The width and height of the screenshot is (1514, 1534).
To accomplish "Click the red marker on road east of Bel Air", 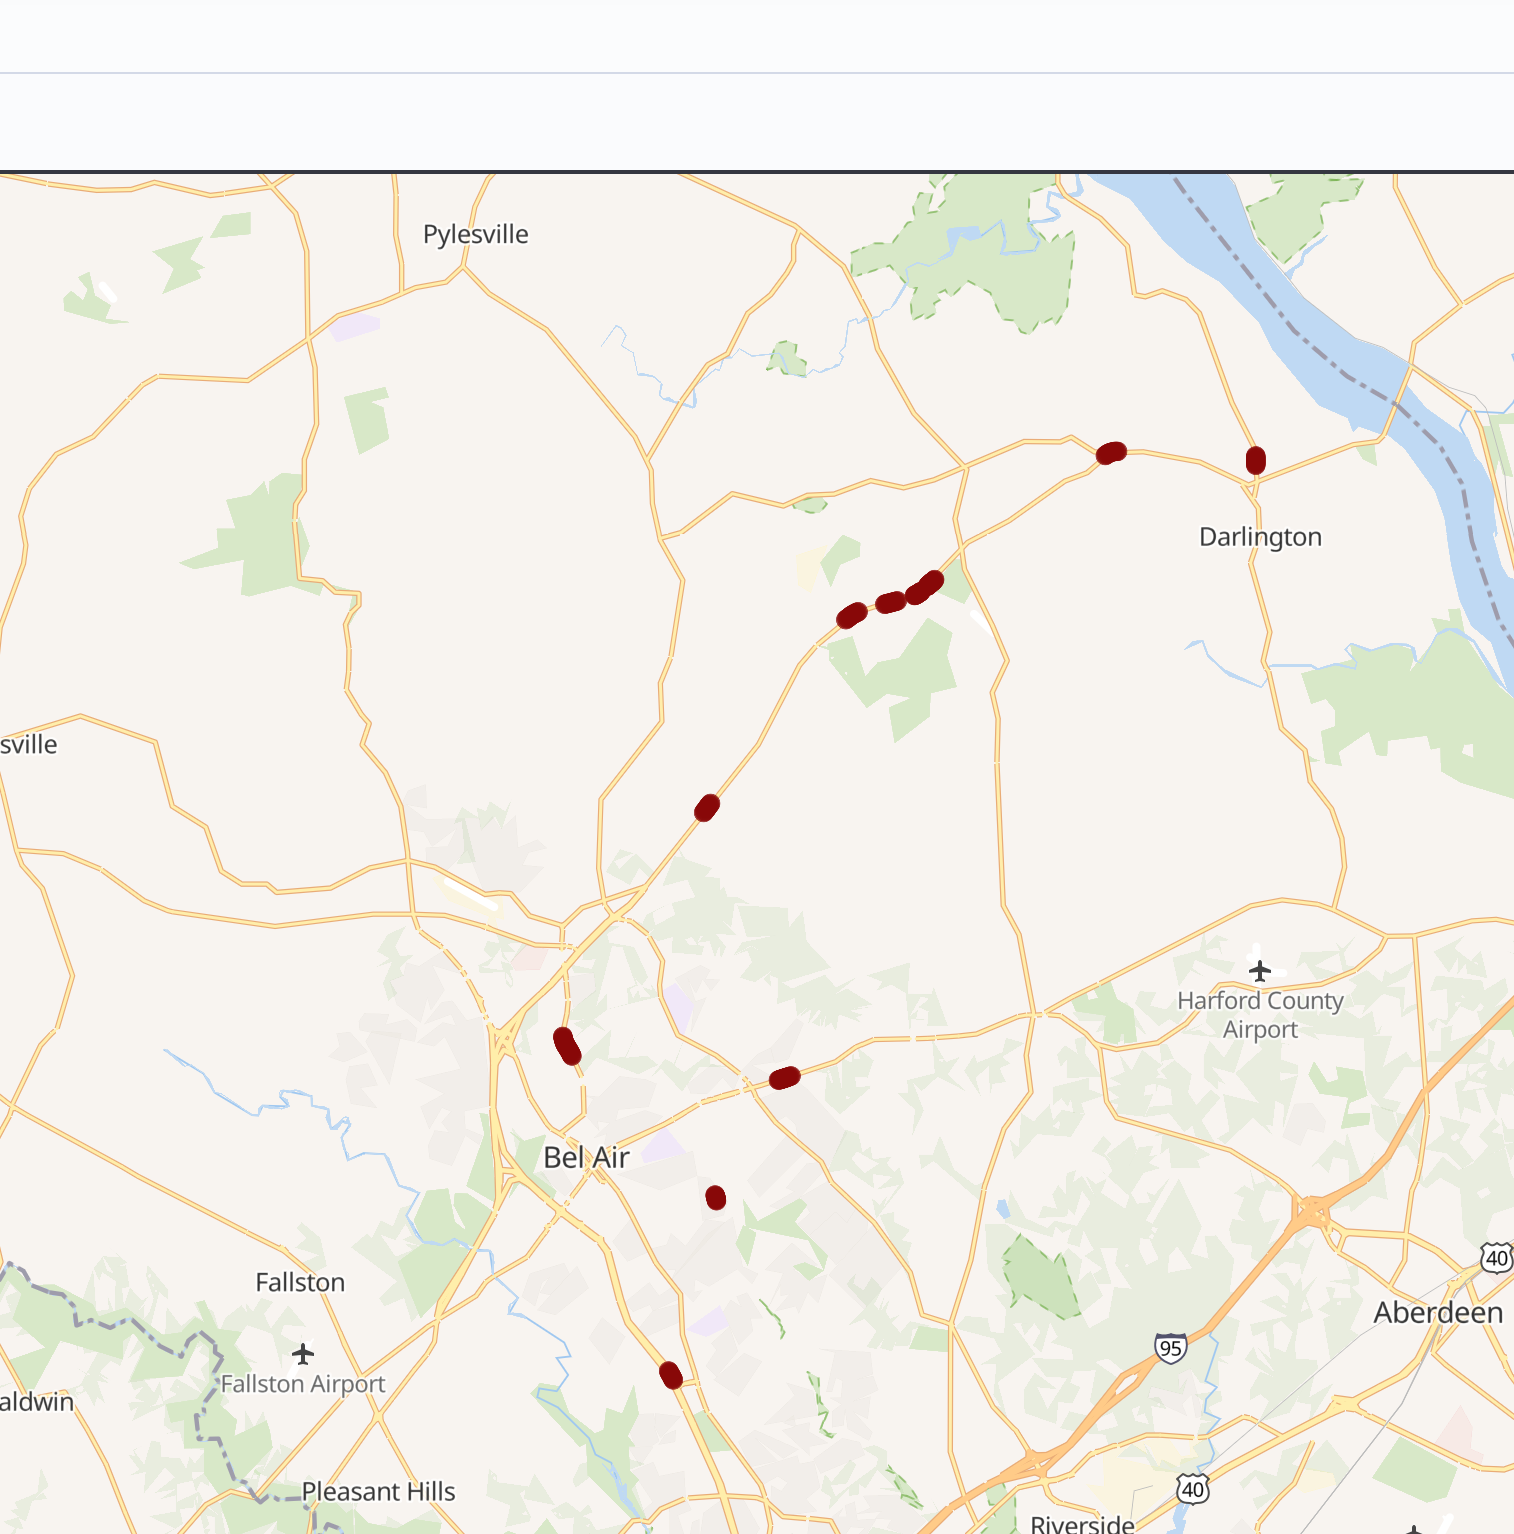I will pos(785,1078).
